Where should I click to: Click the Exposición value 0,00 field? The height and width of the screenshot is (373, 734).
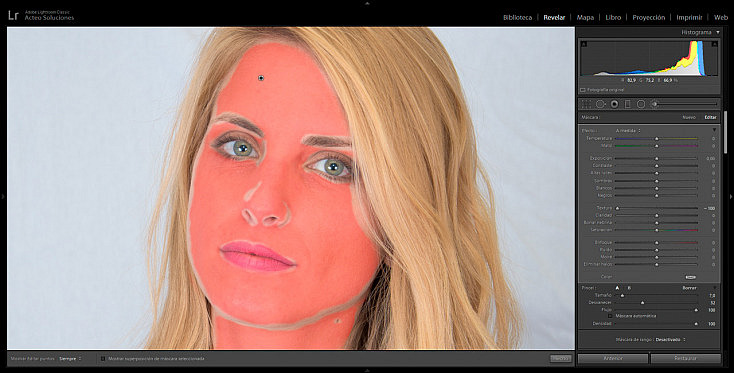pyautogui.click(x=710, y=159)
